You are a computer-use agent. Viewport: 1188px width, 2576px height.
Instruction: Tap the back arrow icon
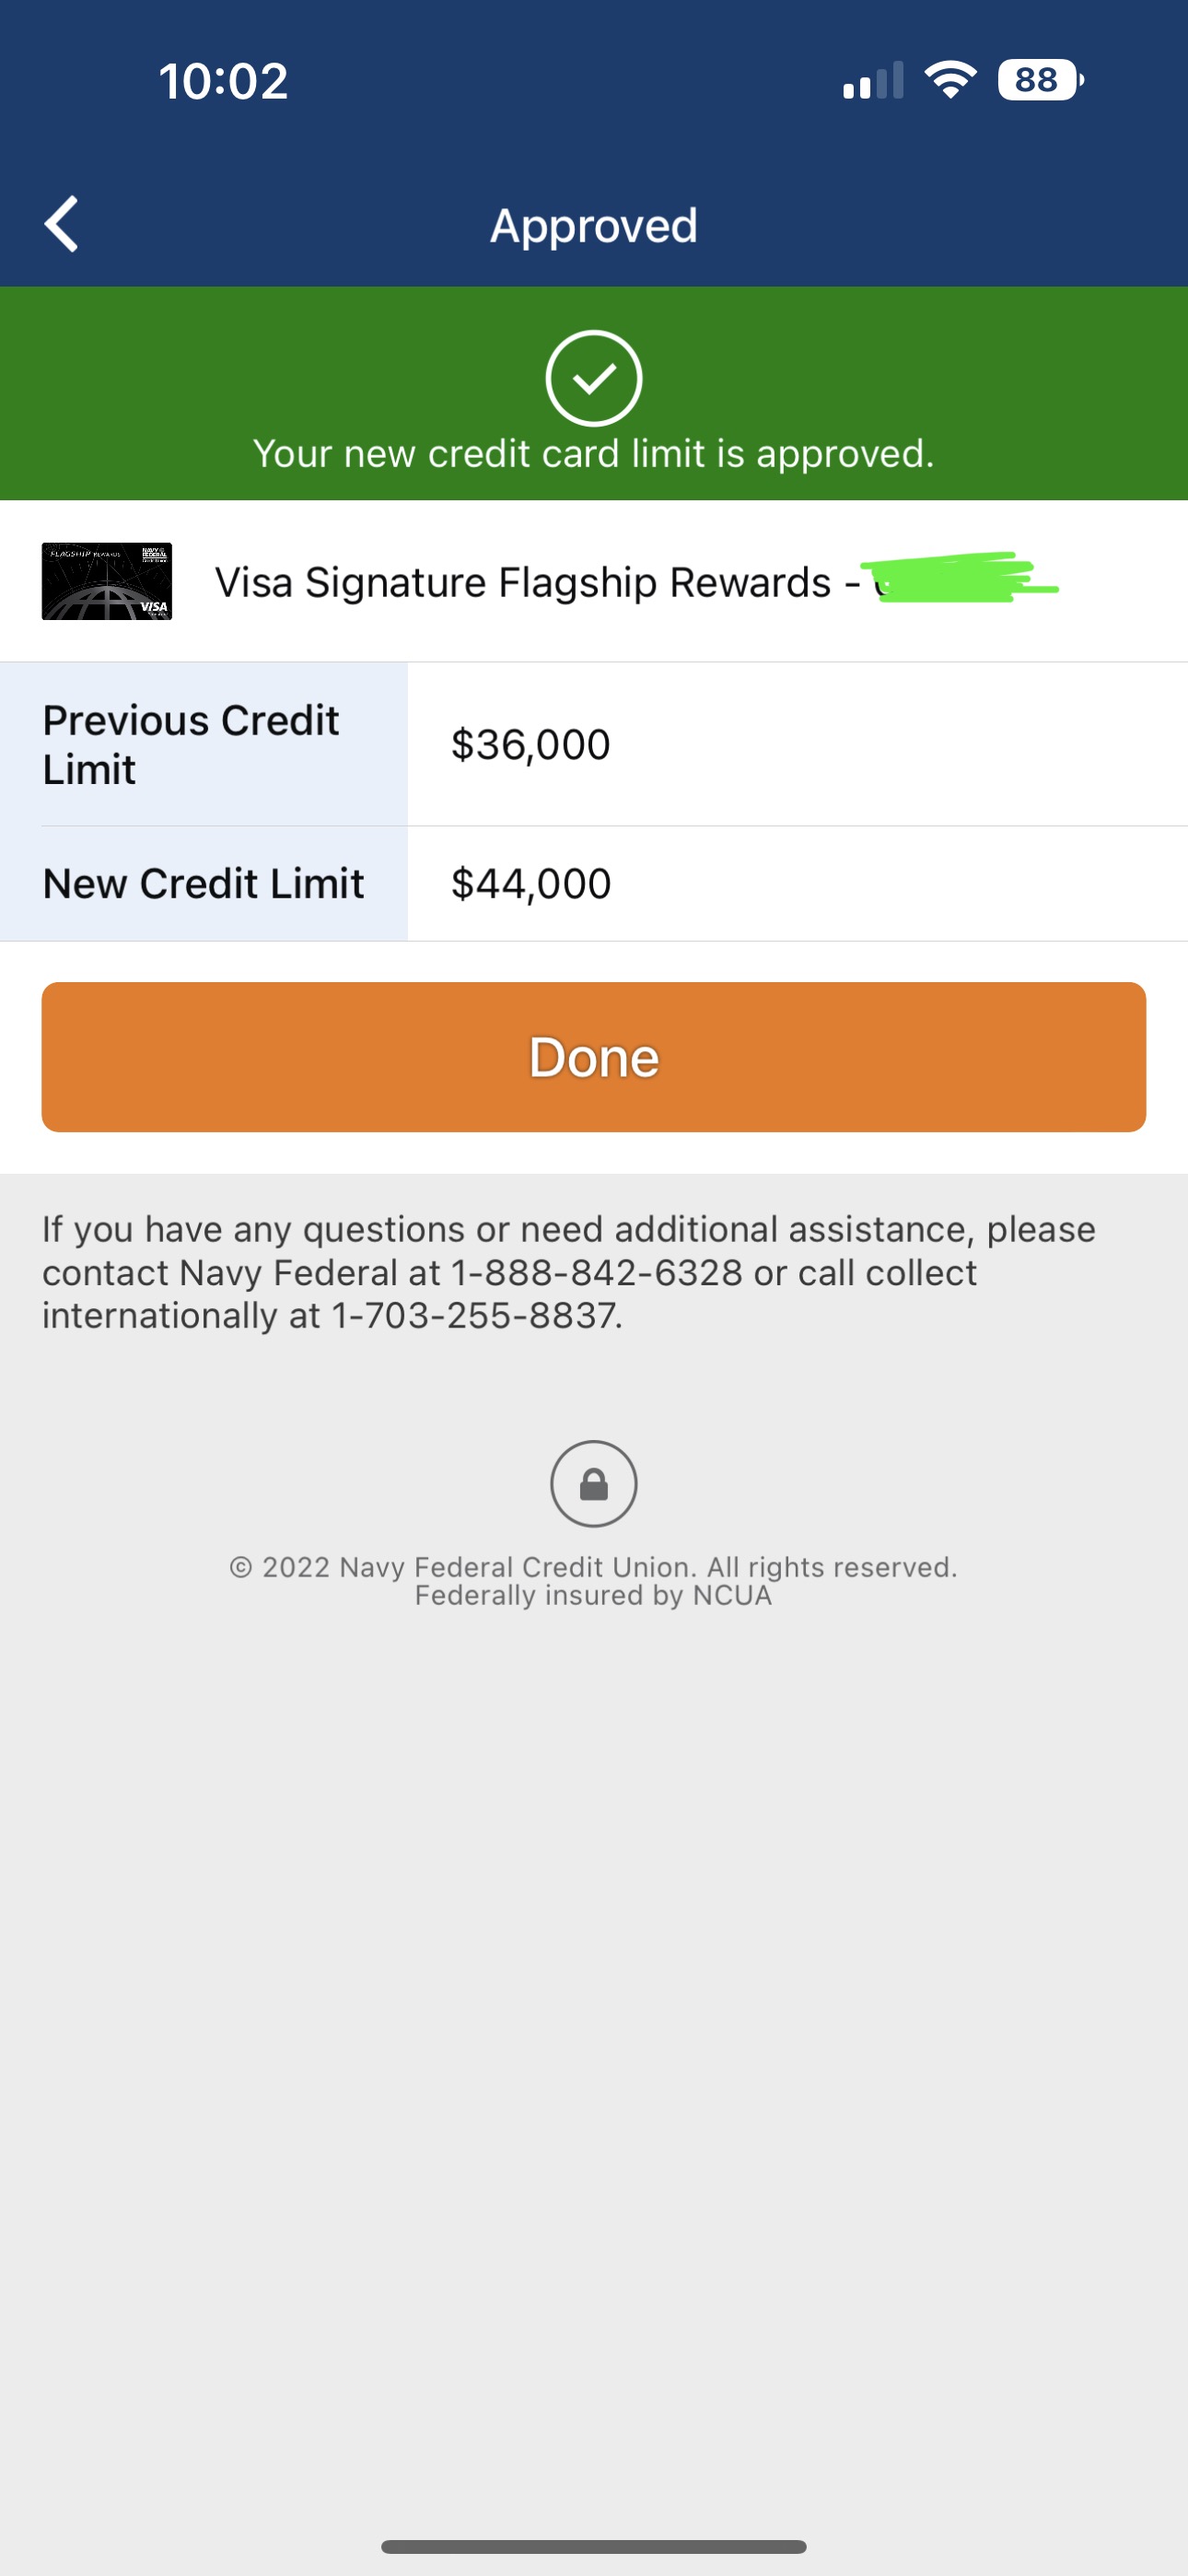click(62, 224)
